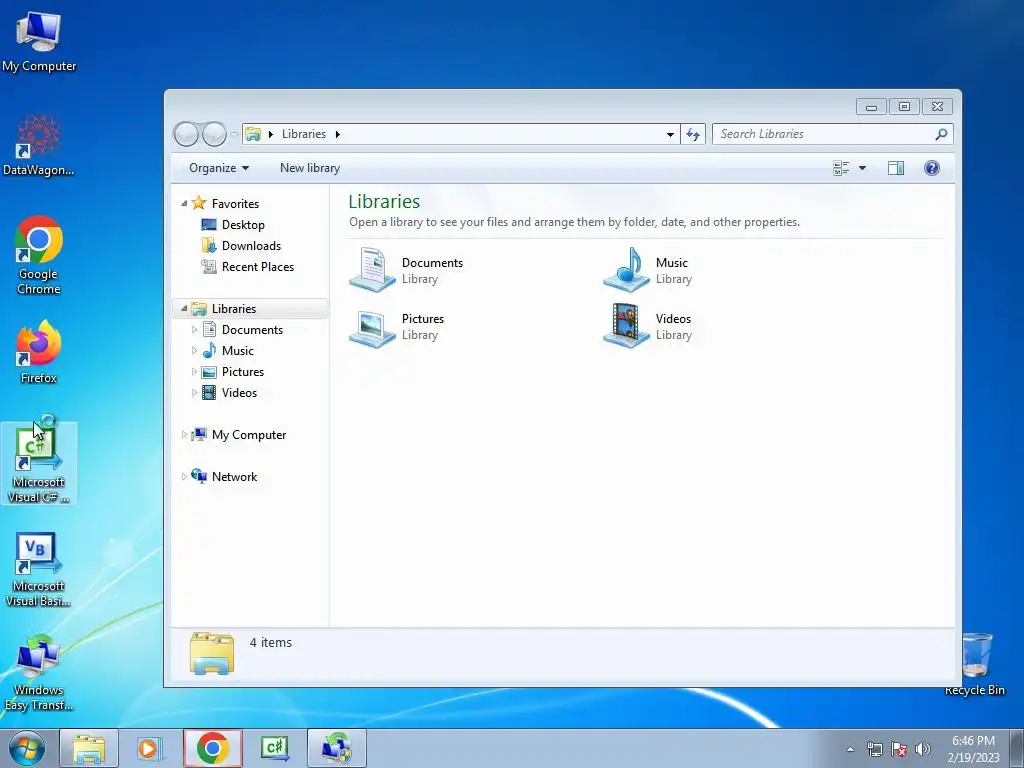This screenshot has width=1024, height=768.
Task: Click the Back navigation button in Explorer
Action: [186, 134]
